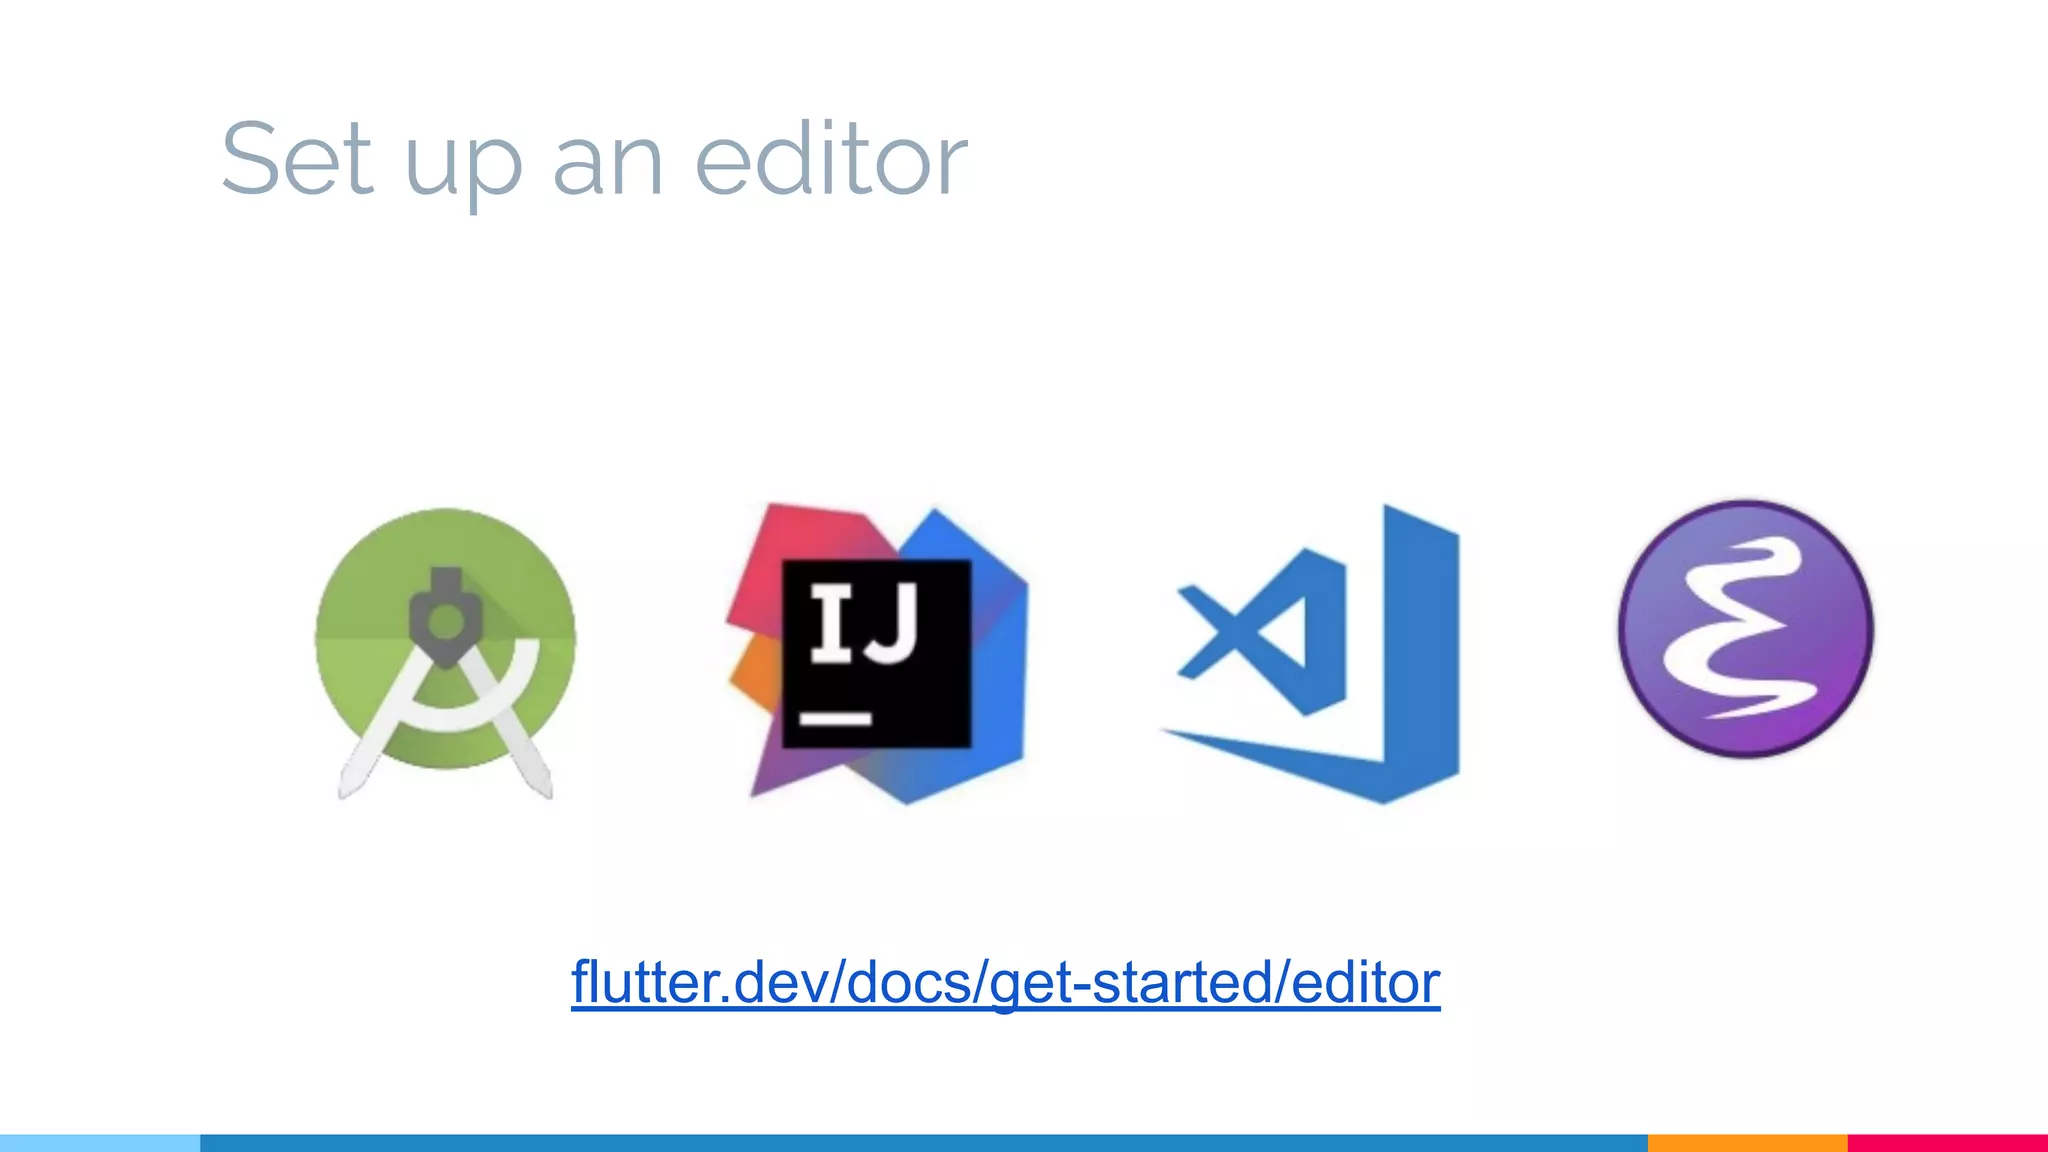Click the white underscore in IJ logo
2048x1152 pixels.
point(836,718)
